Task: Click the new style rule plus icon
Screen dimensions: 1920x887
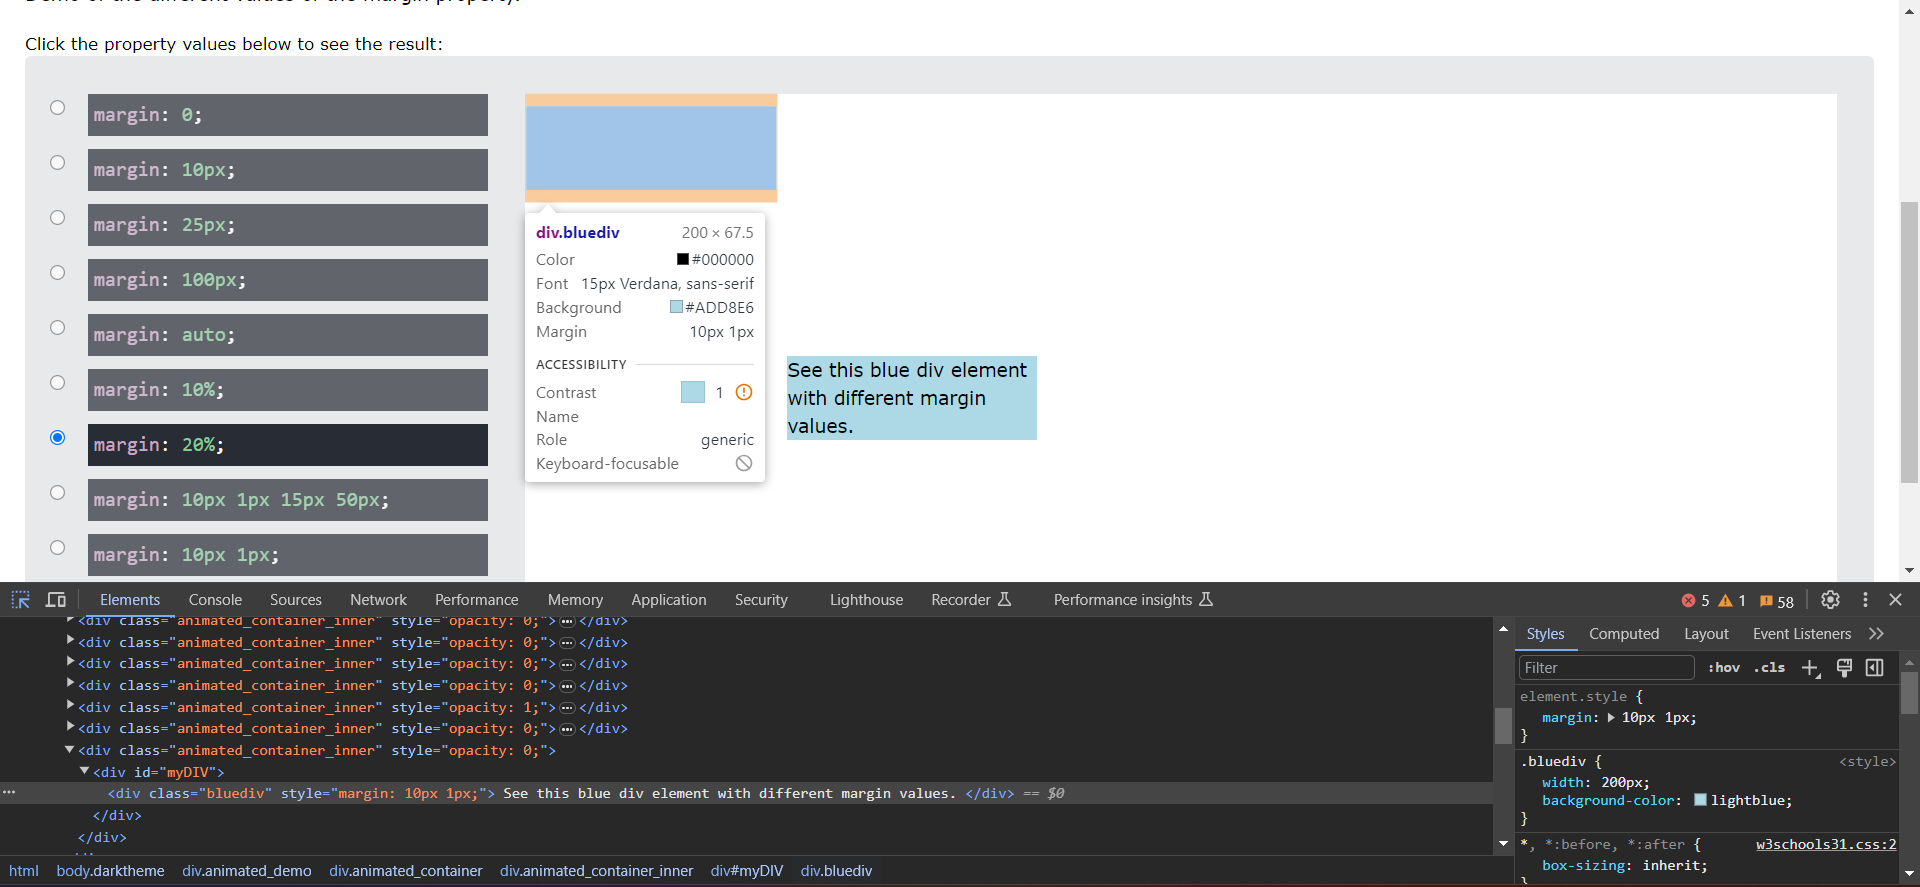Action: pos(1811,668)
